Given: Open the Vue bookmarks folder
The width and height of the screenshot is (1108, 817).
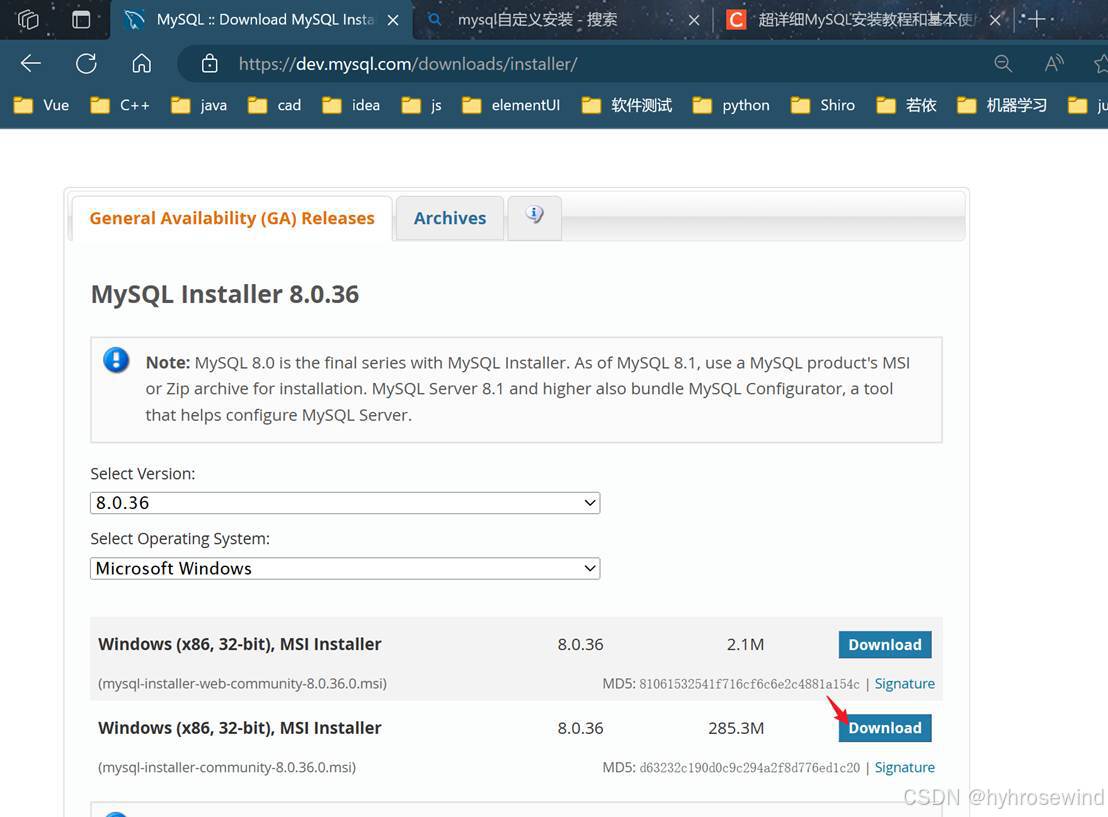Looking at the screenshot, I should tap(42, 105).
